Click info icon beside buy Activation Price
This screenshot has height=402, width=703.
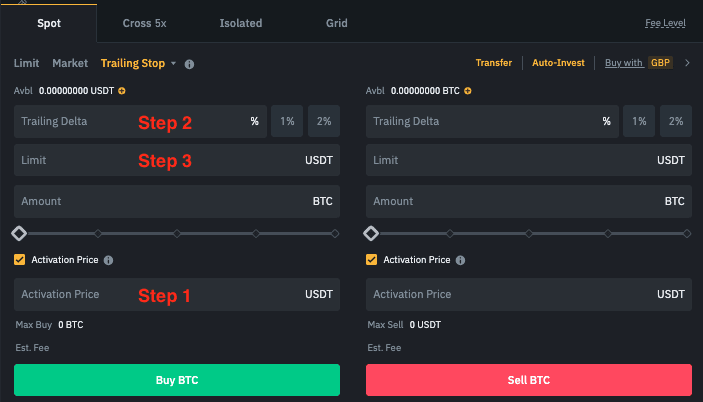pyautogui.click(x=108, y=260)
